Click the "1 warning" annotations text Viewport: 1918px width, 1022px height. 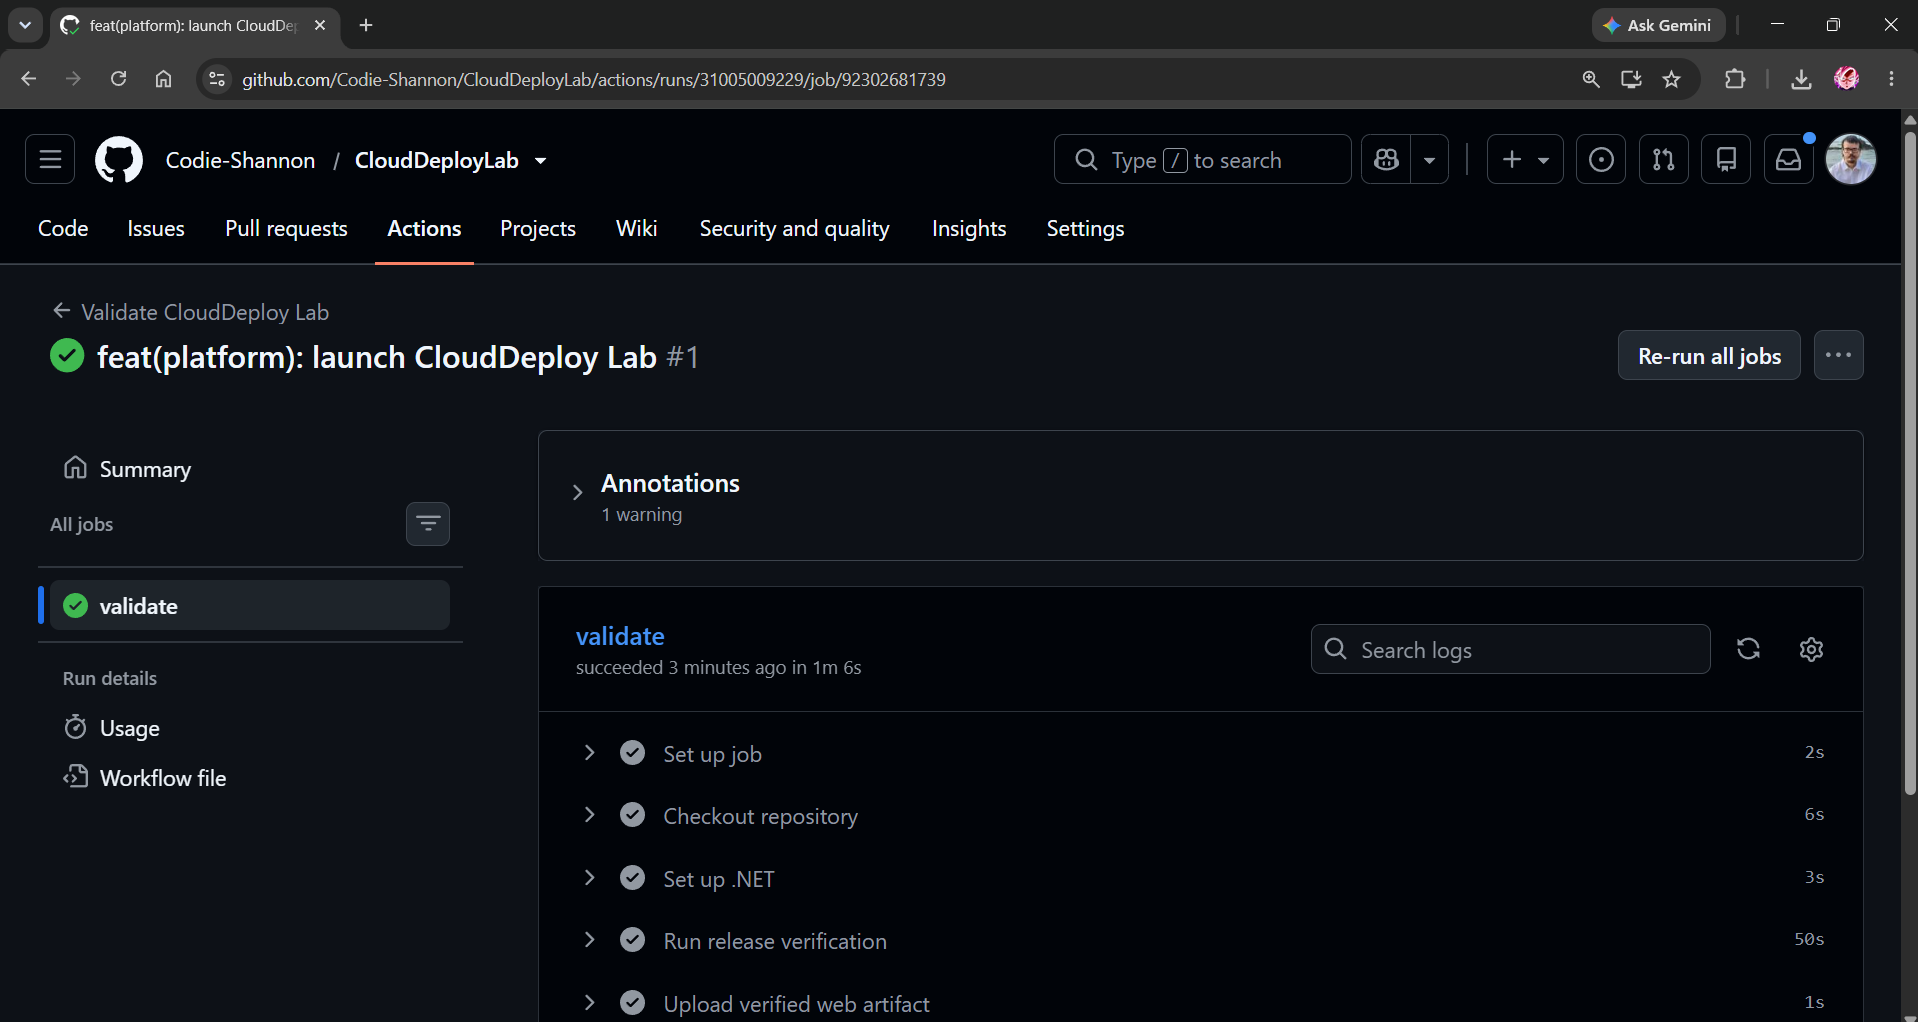tap(642, 514)
